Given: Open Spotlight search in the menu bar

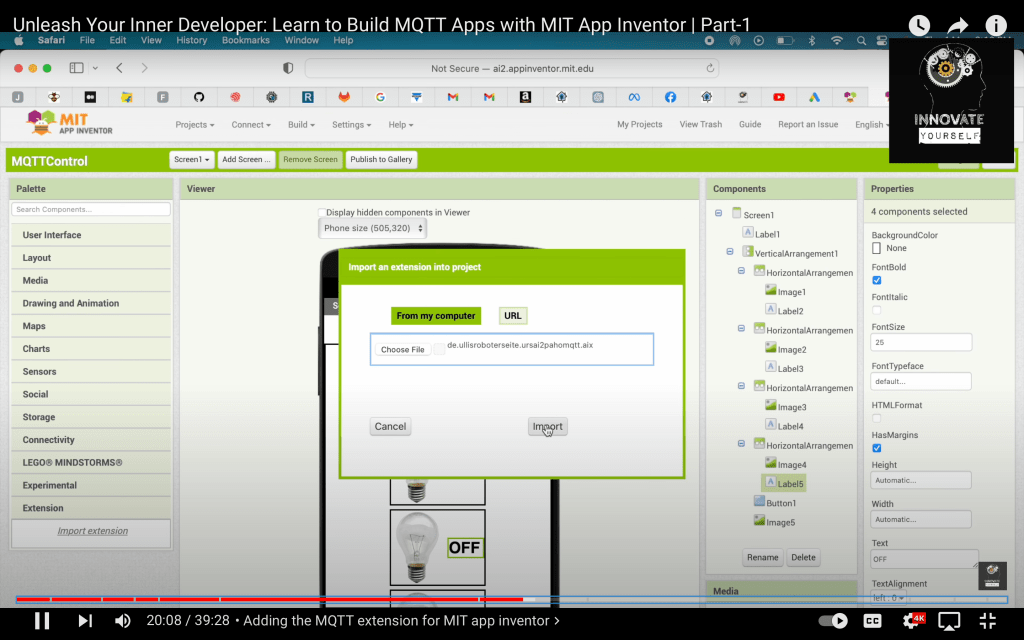Looking at the screenshot, I should pos(861,40).
